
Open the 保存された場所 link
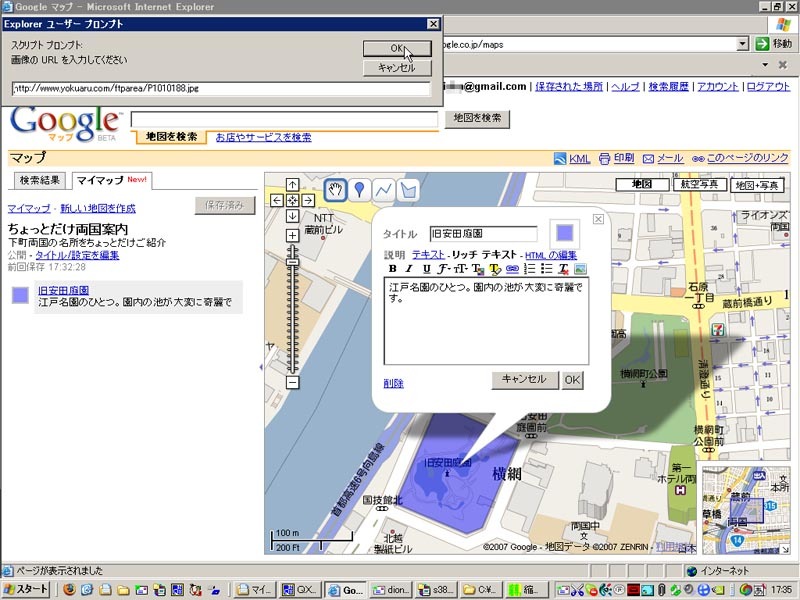[569, 86]
